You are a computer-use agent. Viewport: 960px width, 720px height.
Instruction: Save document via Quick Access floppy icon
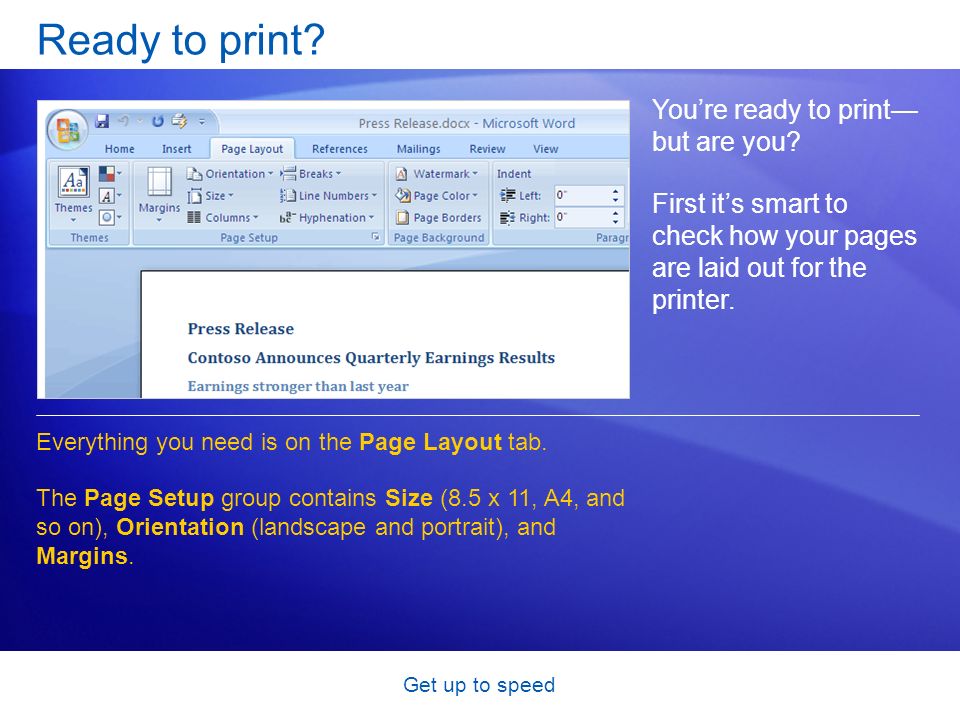click(102, 121)
